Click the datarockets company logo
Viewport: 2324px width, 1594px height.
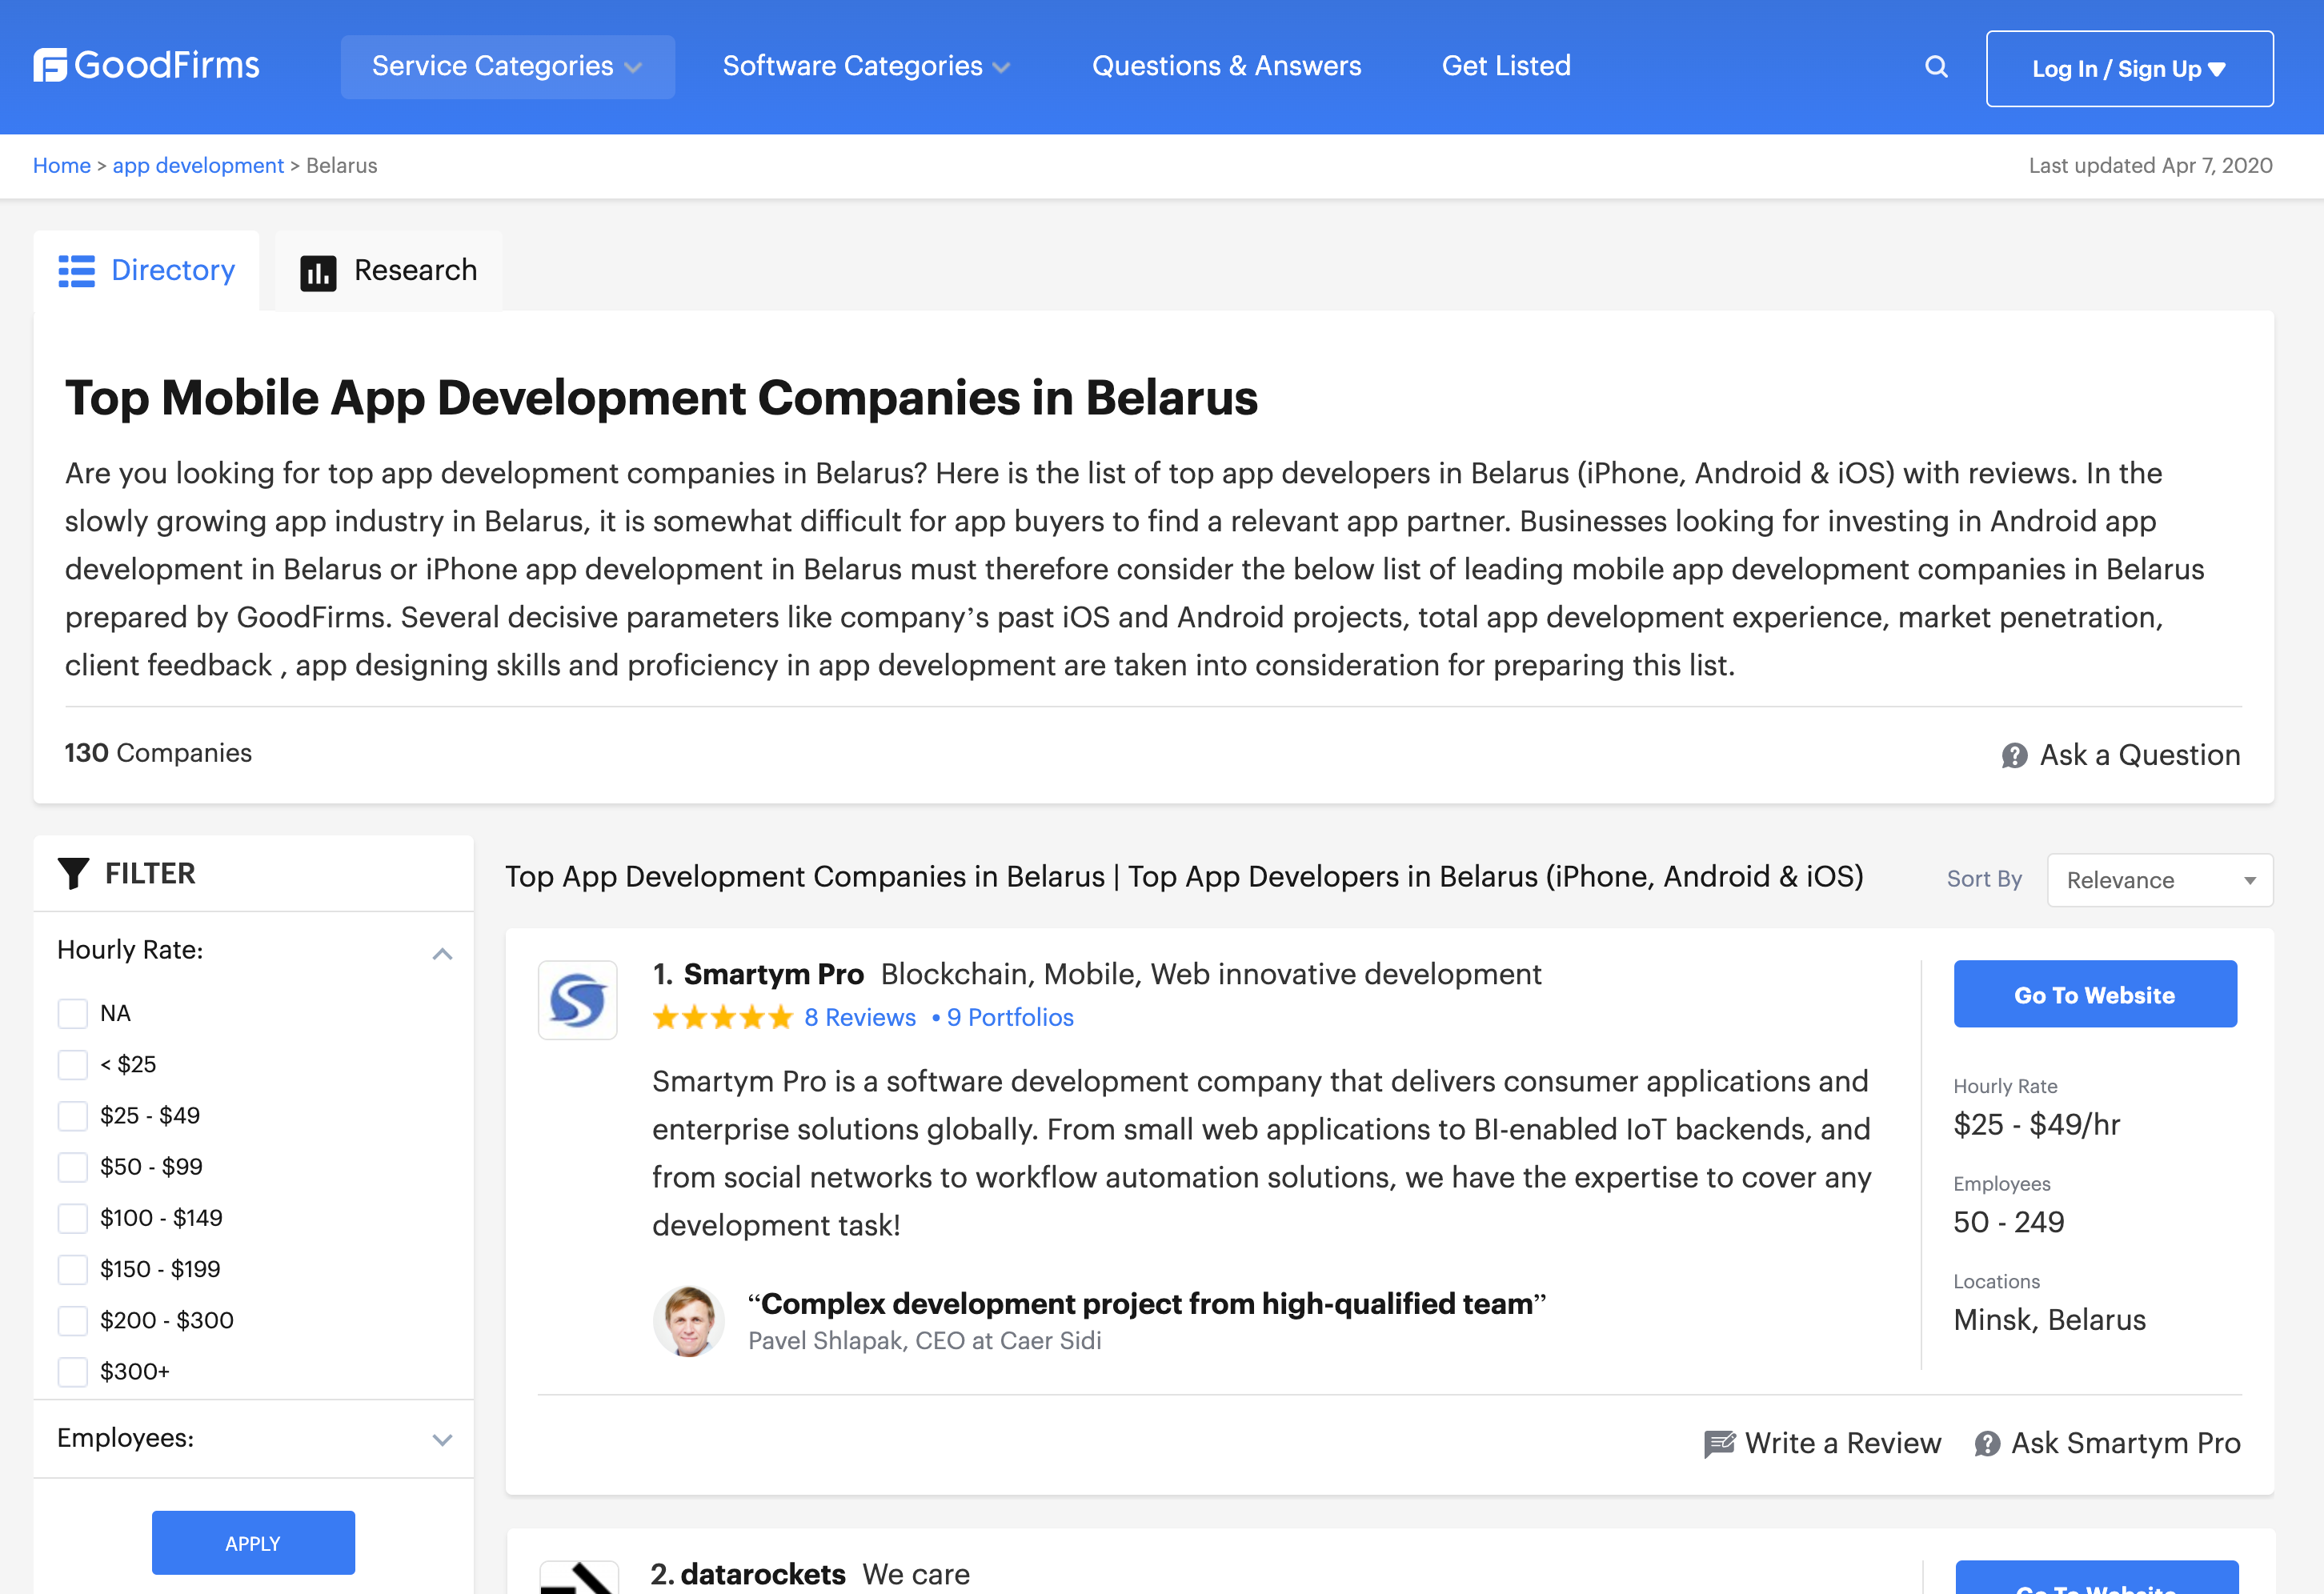click(579, 1577)
